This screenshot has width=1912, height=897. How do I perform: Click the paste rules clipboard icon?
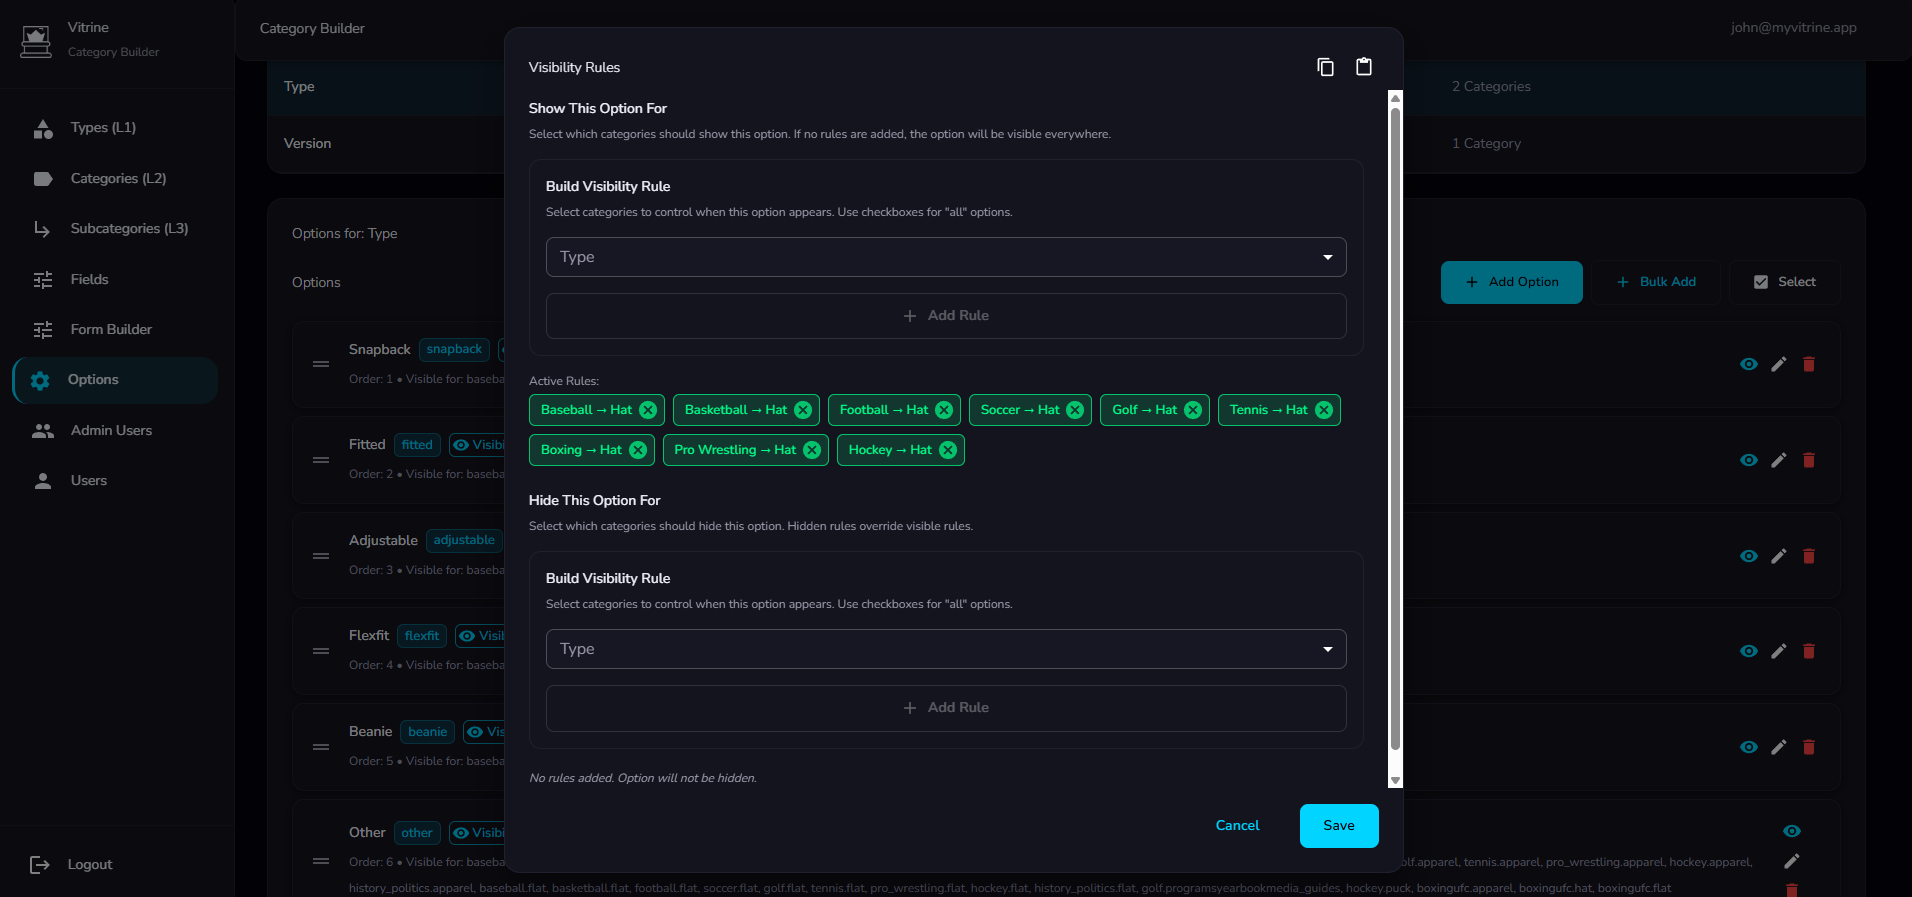(x=1363, y=67)
